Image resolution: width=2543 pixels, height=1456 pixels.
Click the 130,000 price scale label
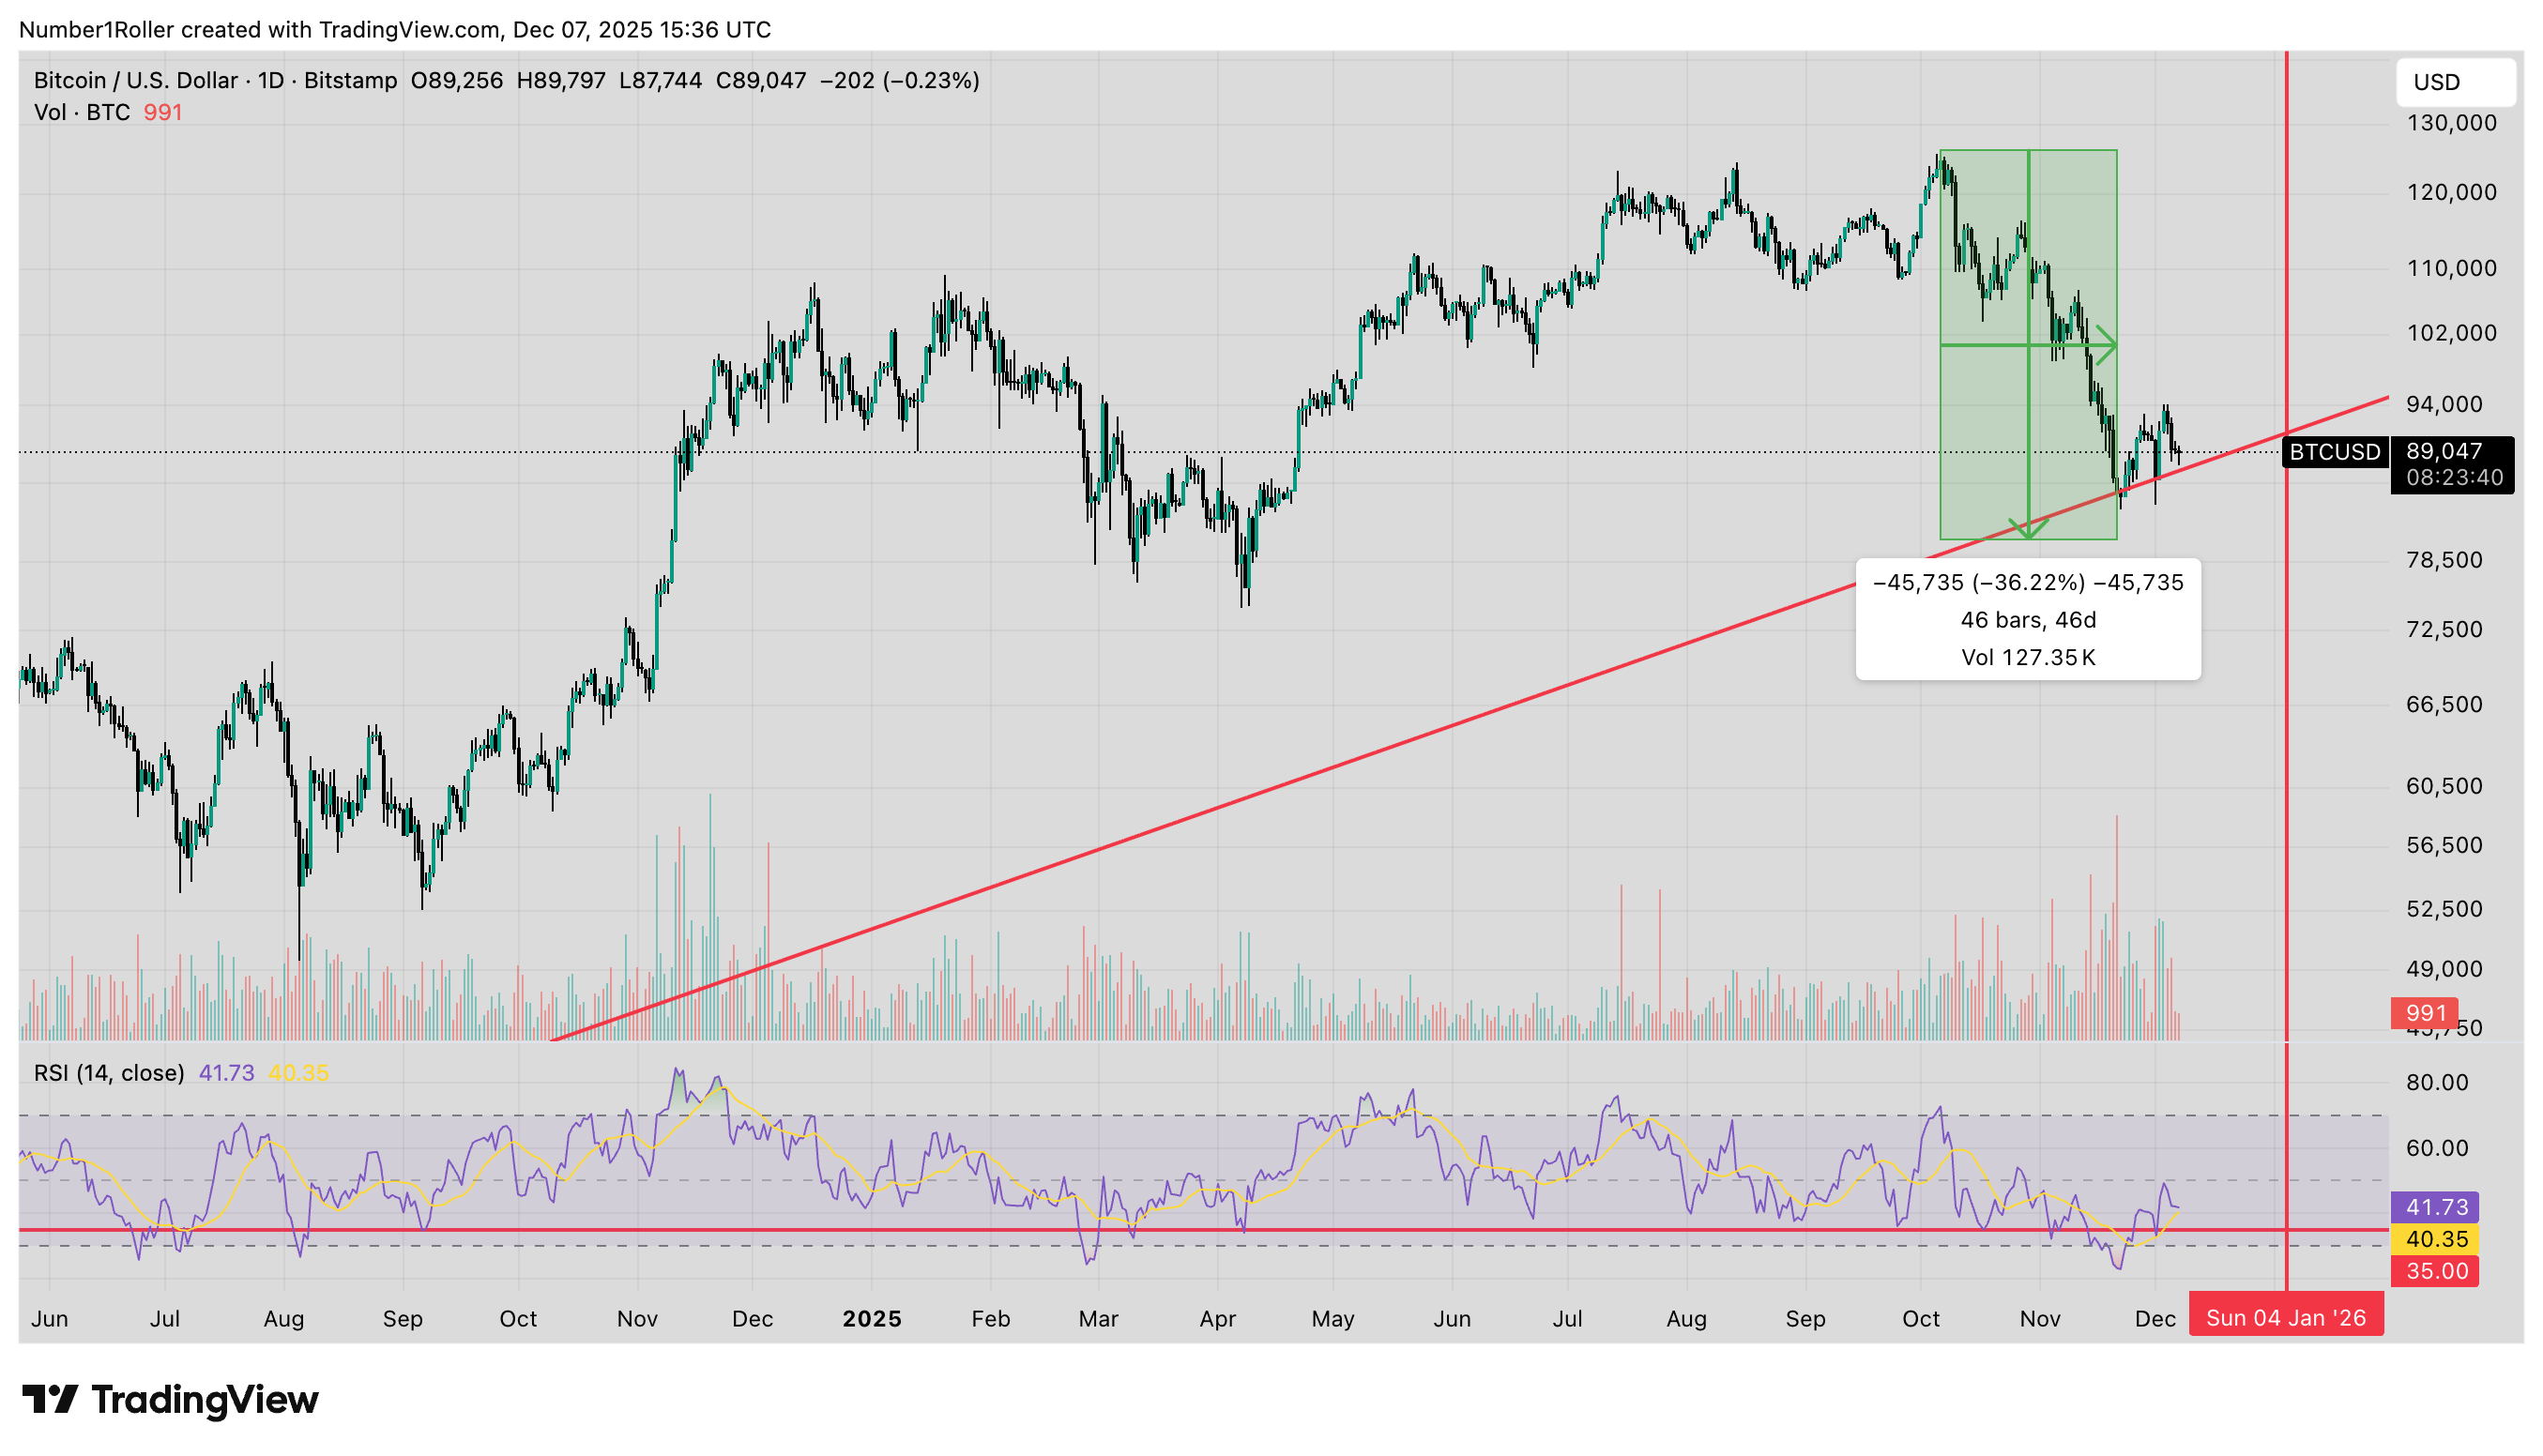point(2451,123)
